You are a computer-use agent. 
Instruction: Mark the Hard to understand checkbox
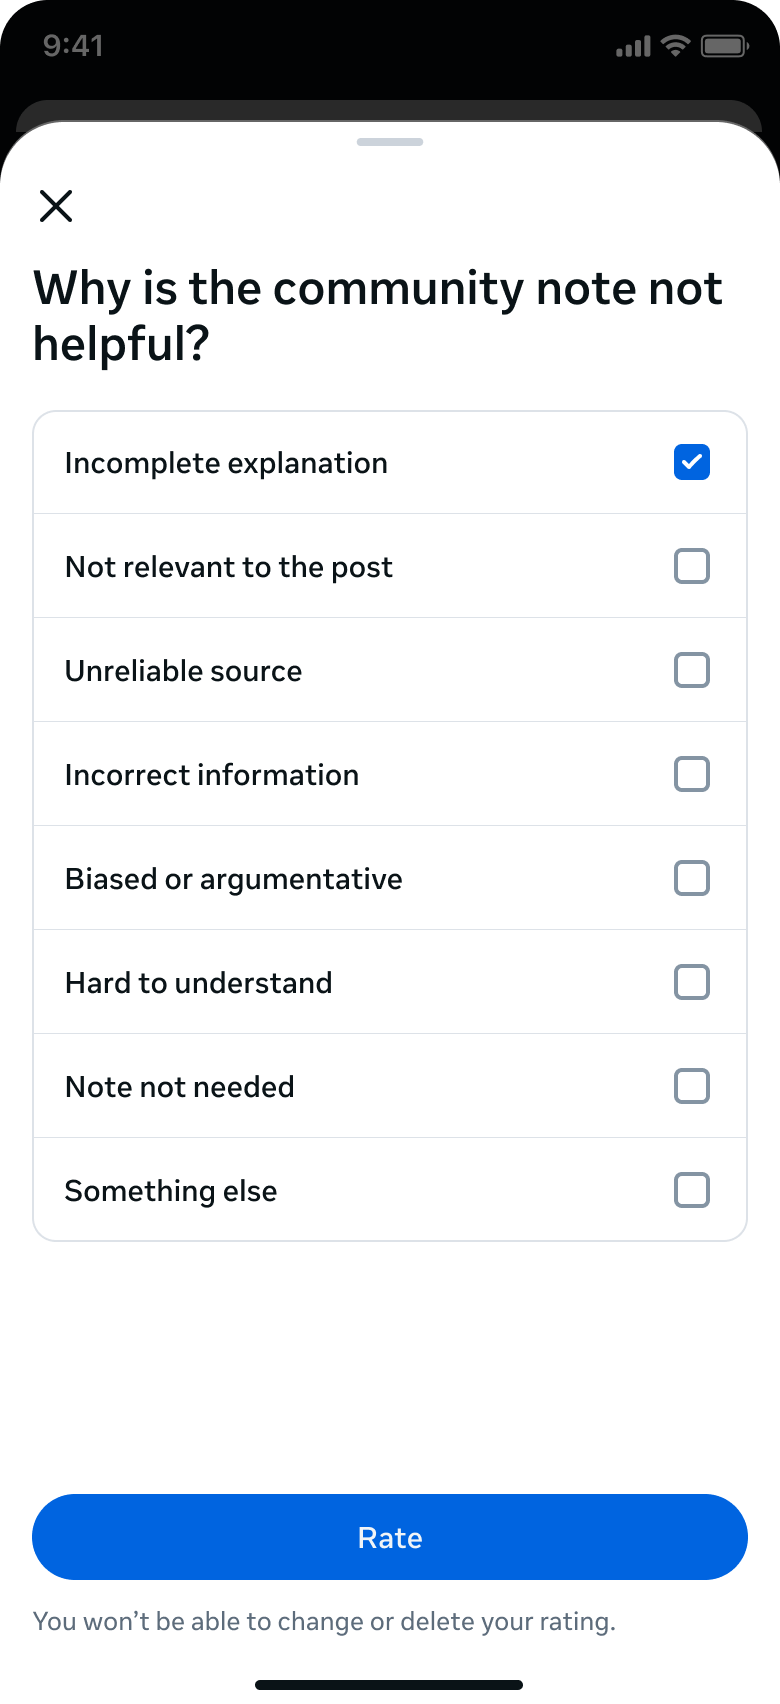point(692,983)
